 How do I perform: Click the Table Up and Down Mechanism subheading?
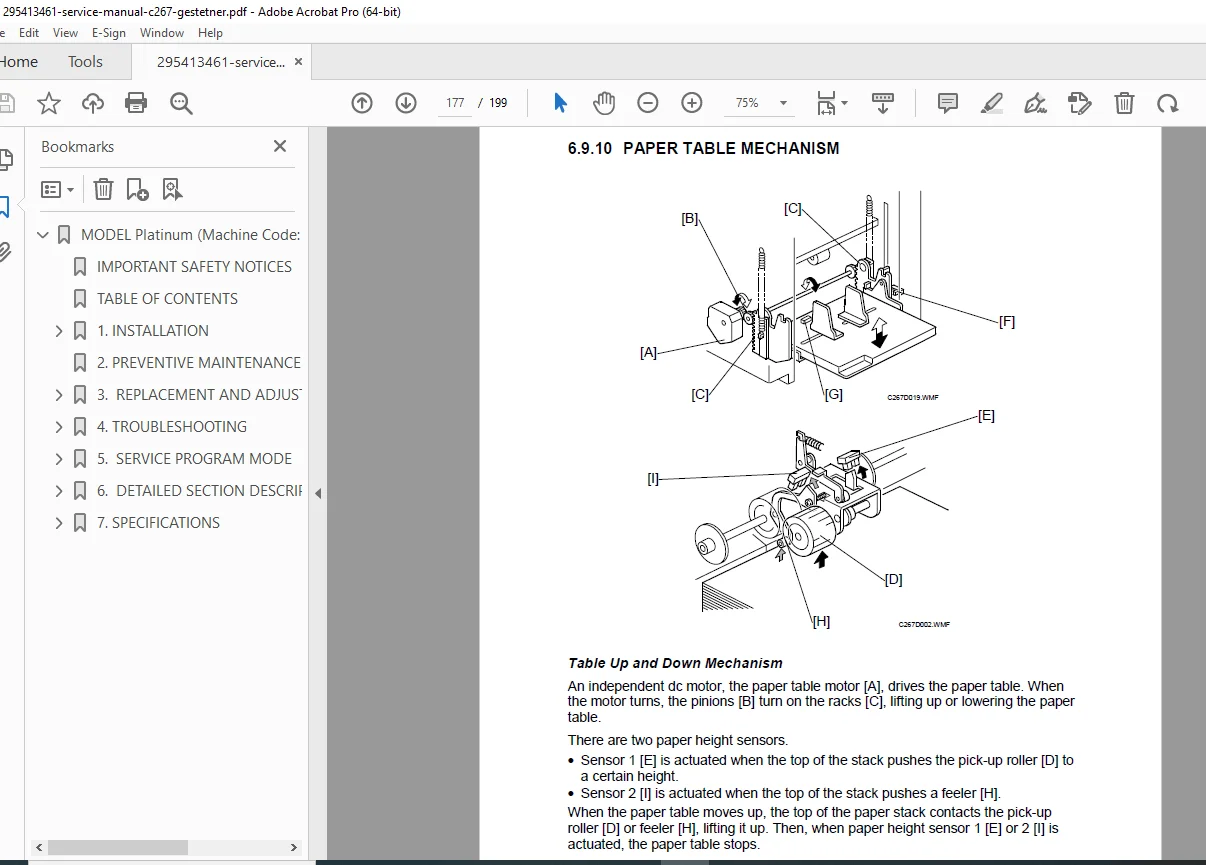pyautogui.click(x=675, y=663)
